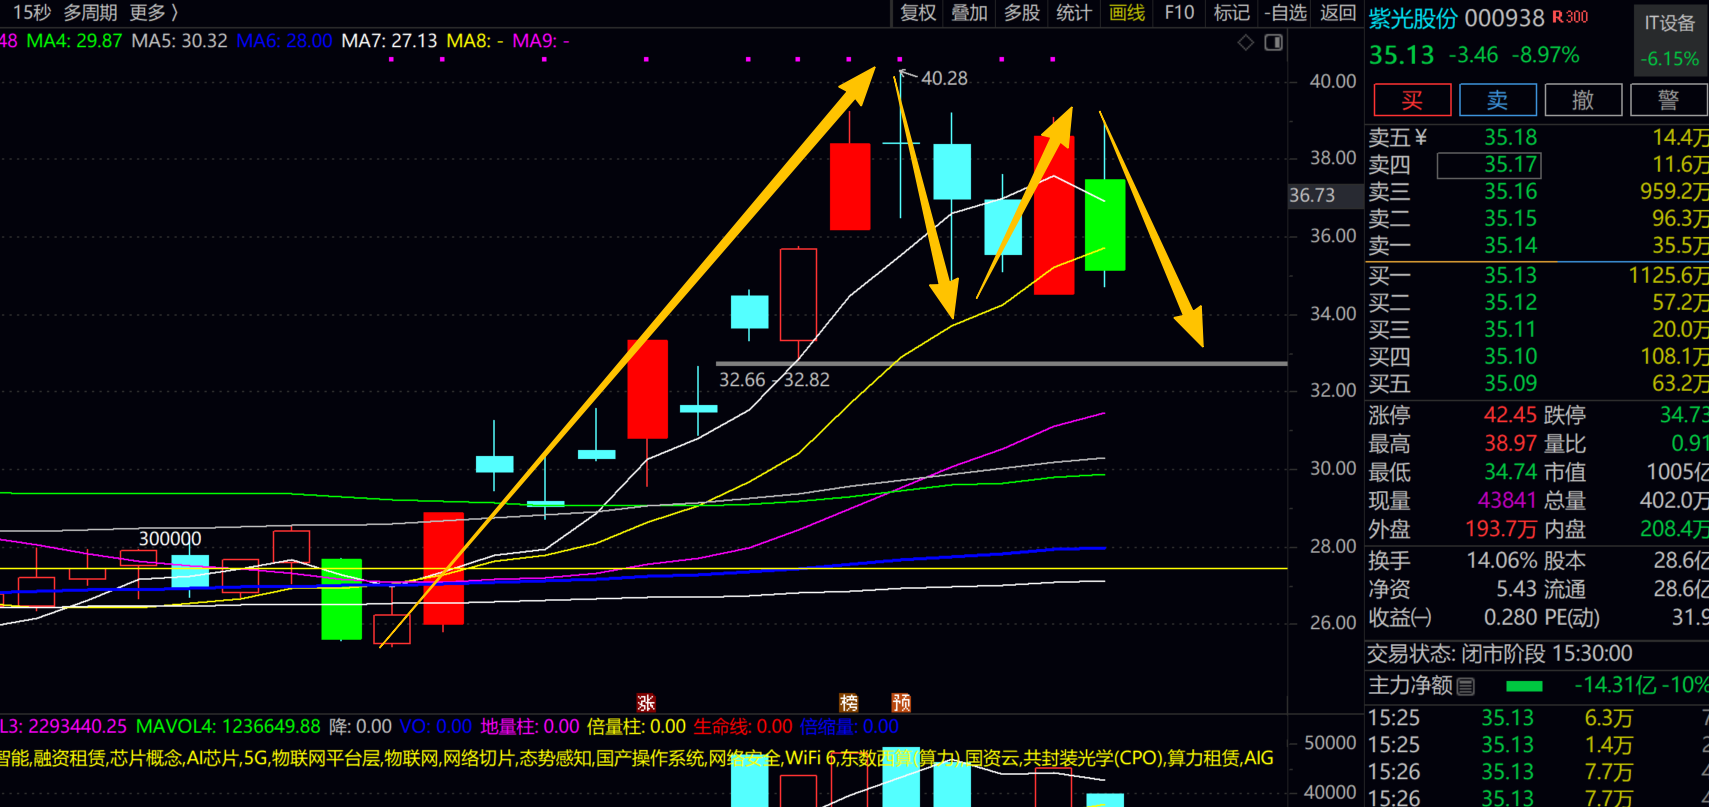This screenshot has height=807, width=1709.
Task: Select the 15秒 period tab
Action: click(32, 13)
